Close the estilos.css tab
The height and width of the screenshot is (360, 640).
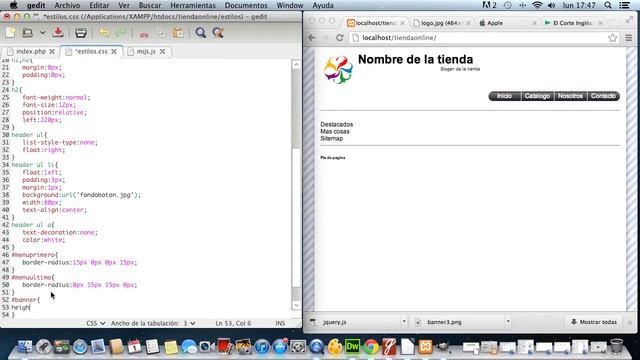tap(114, 51)
